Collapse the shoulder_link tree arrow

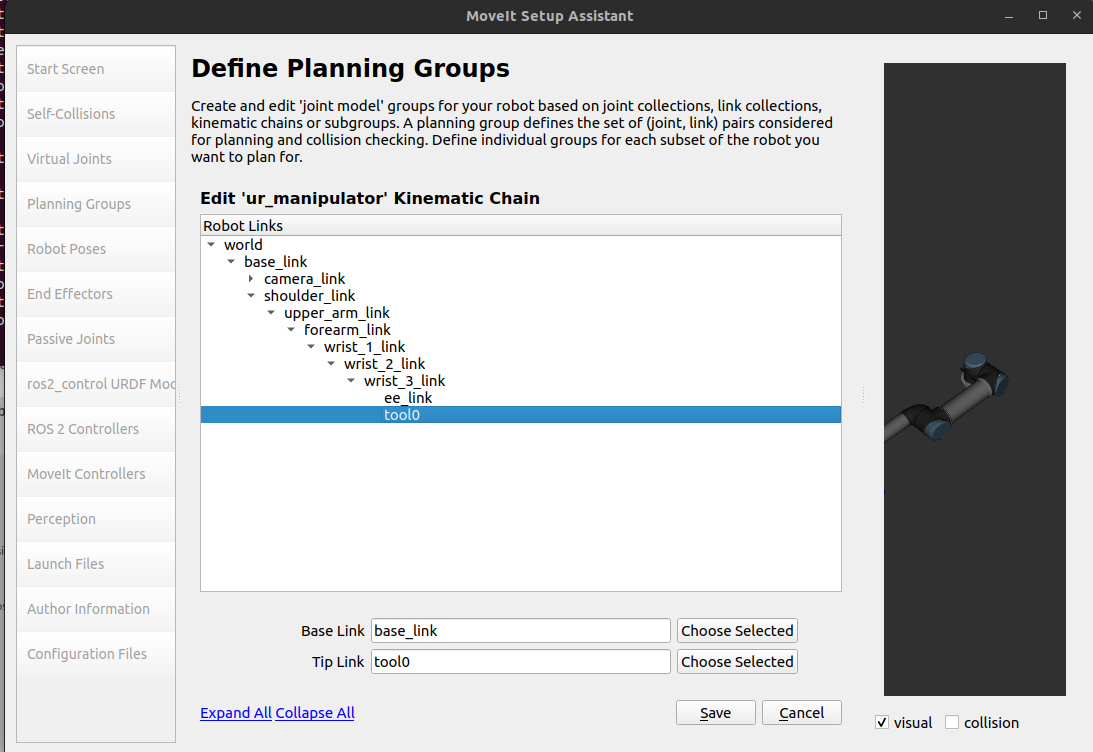pos(251,296)
